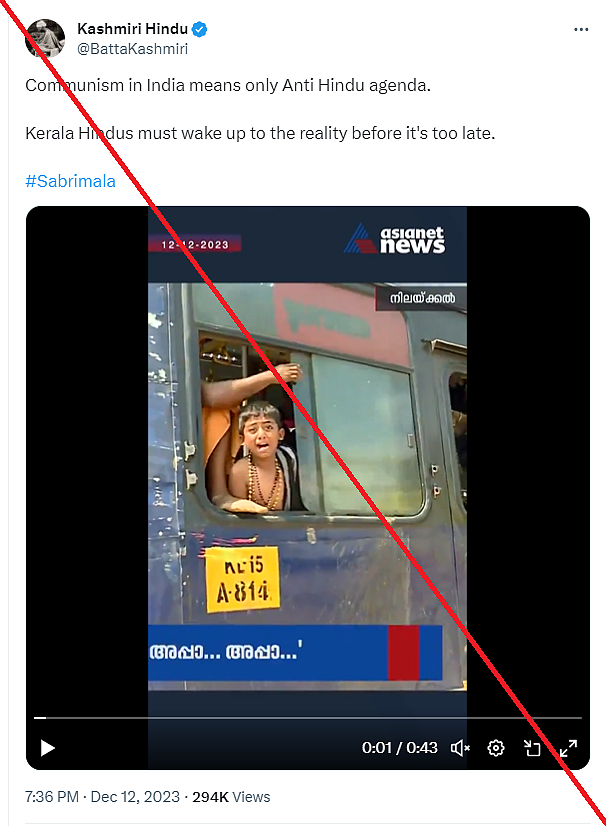Click the video frame showing the bus
This screenshot has width=606, height=826.
coord(307,486)
